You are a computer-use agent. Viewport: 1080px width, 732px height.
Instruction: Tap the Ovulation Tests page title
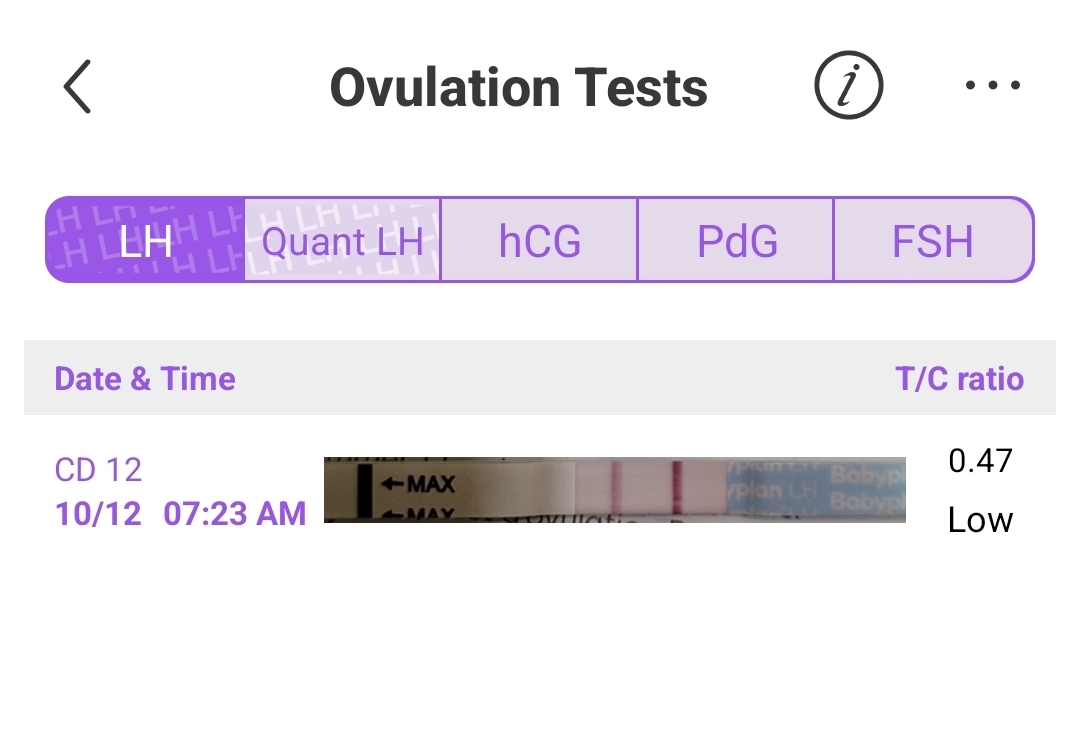click(x=518, y=87)
